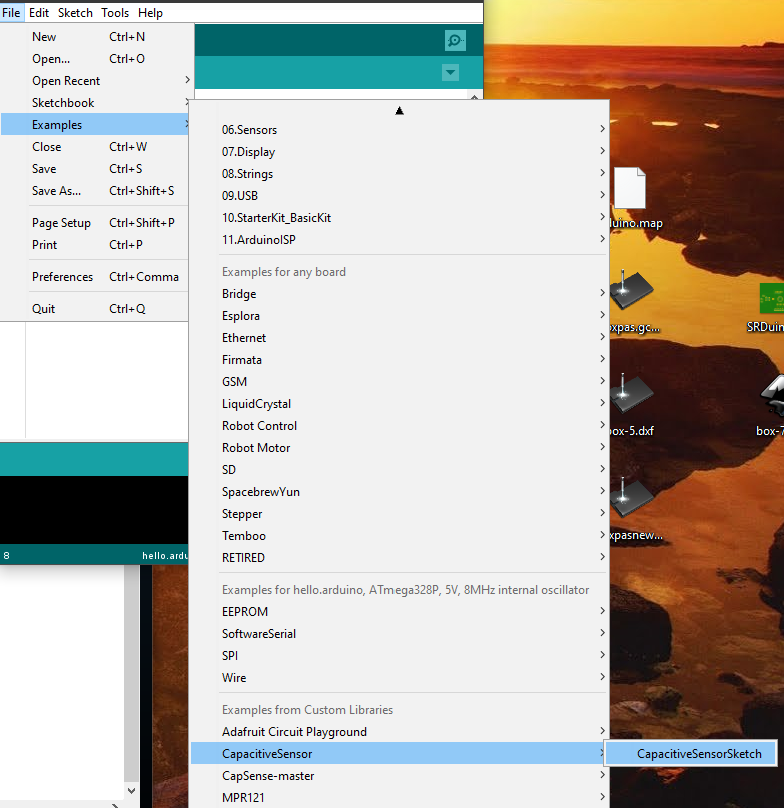
Task: Expand the Open Recent submenu
Action: [95, 80]
